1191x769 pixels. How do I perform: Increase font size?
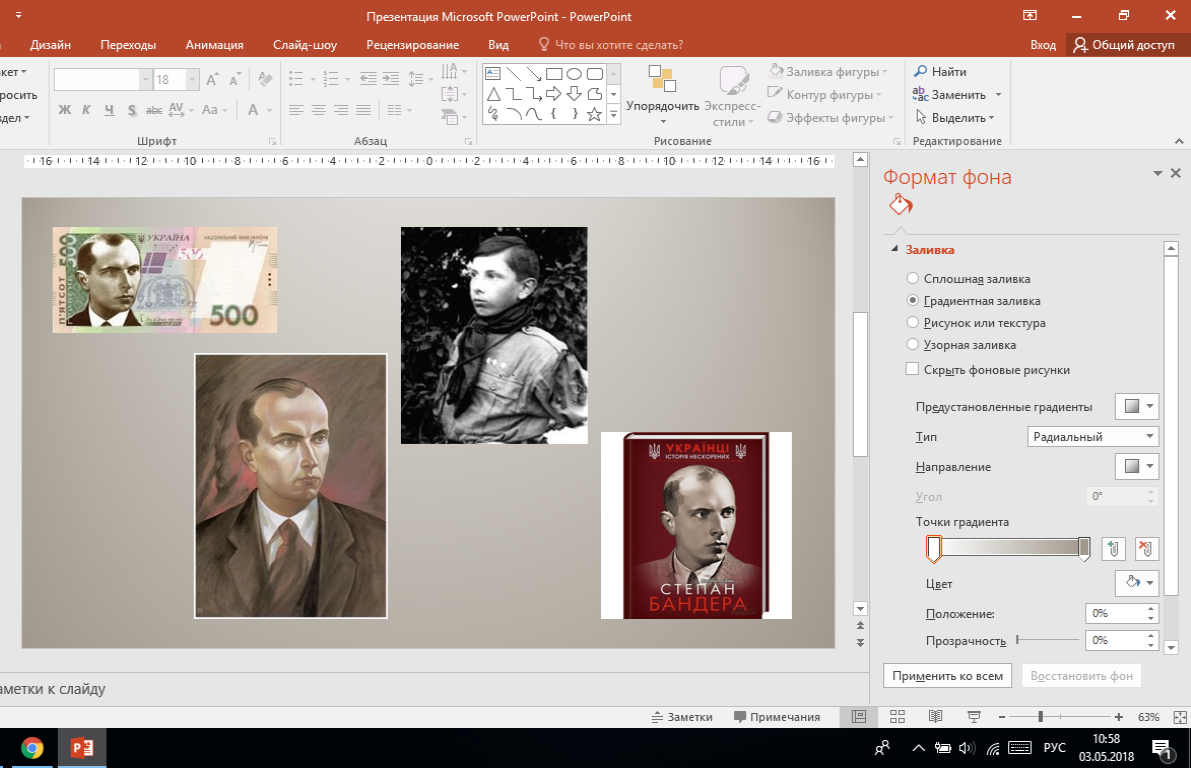(x=213, y=79)
